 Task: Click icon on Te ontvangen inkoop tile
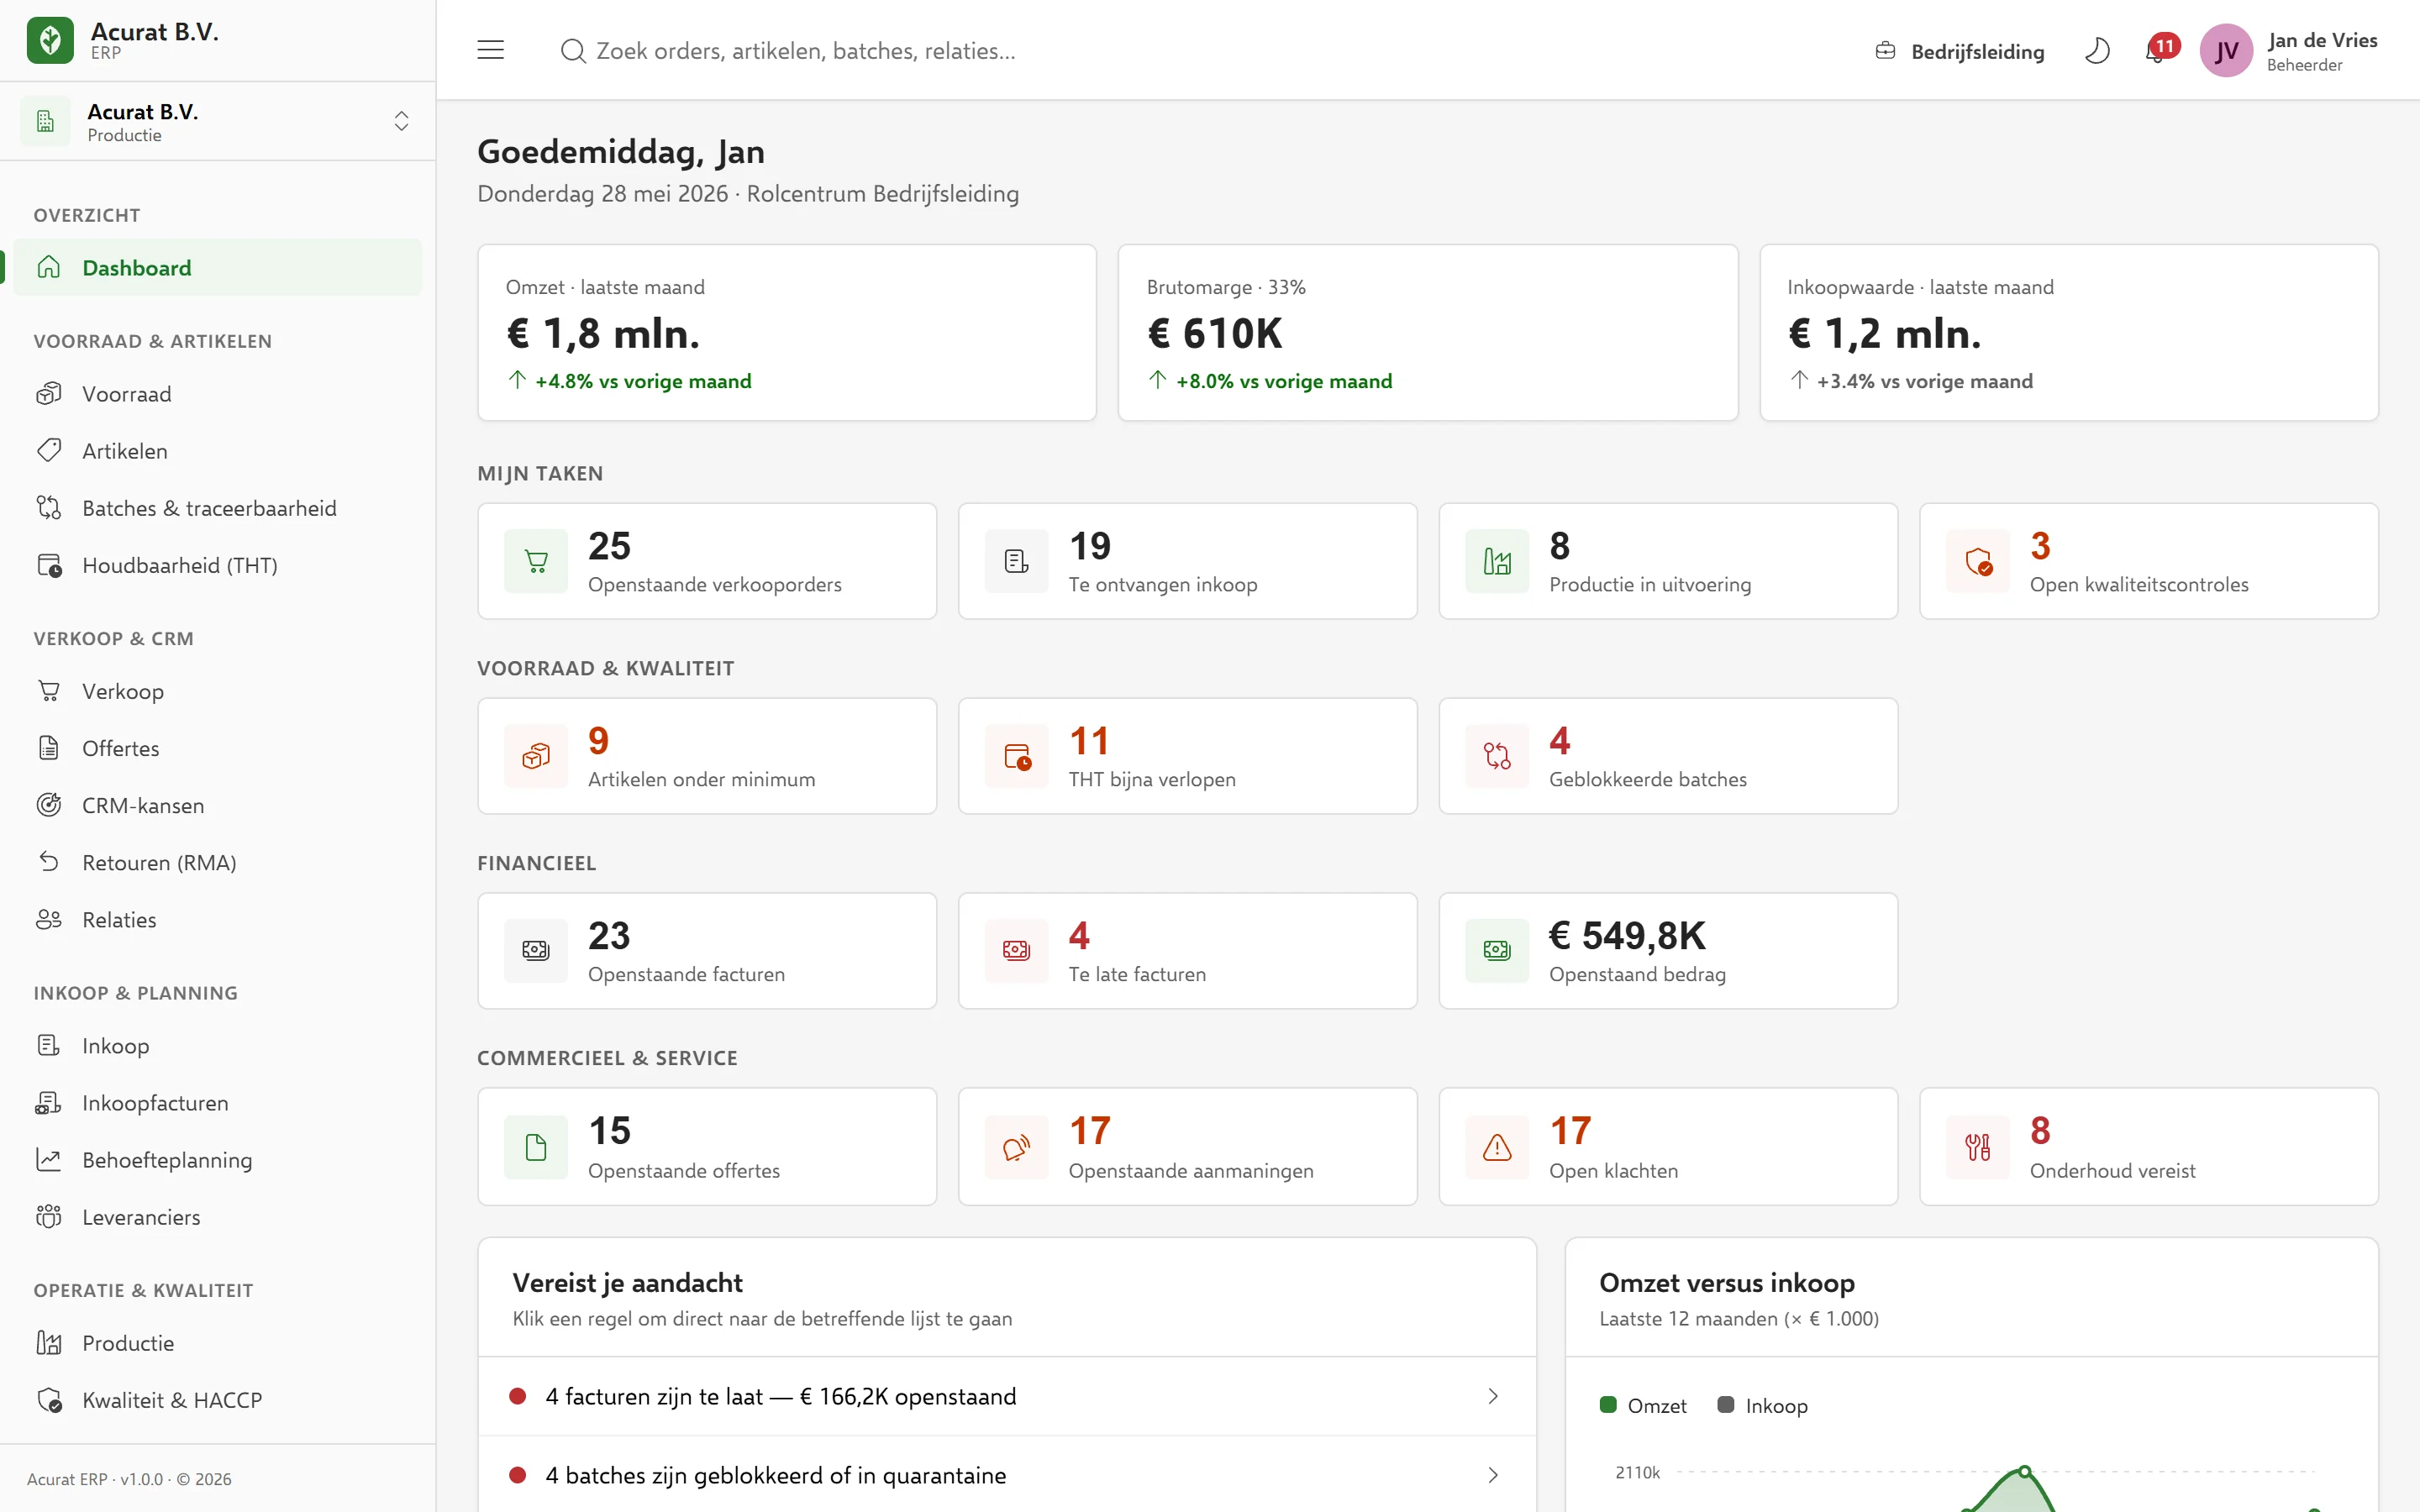pos(1016,561)
